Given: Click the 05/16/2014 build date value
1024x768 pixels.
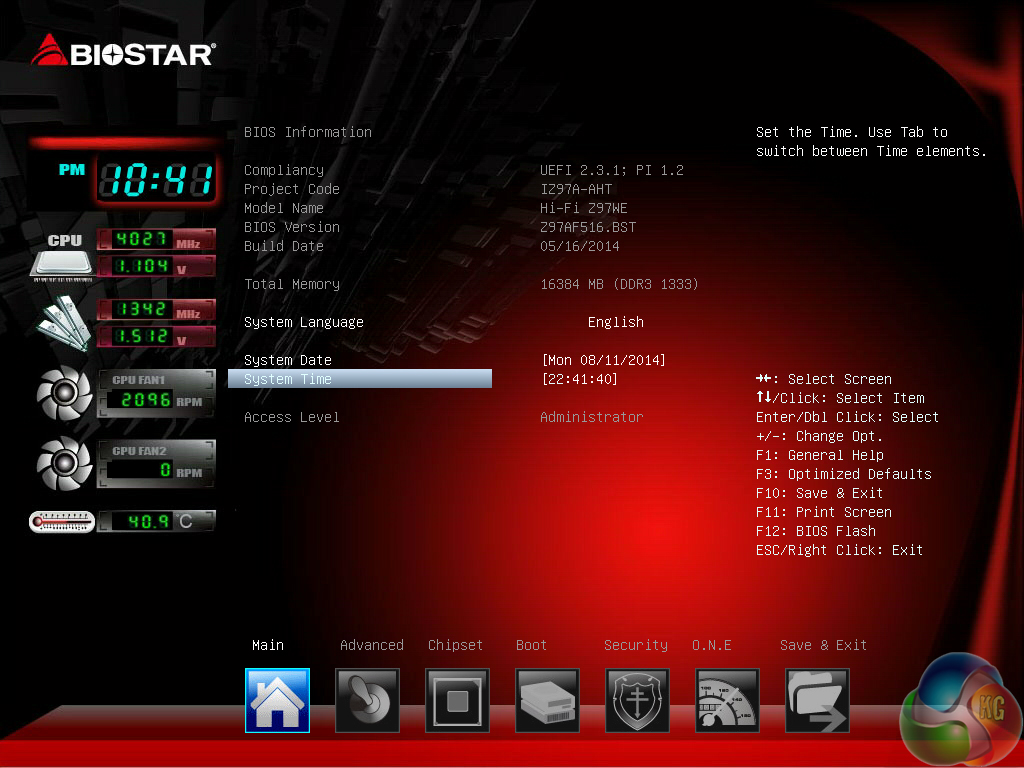Looking at the screenshot, I should tap(580, 246).
